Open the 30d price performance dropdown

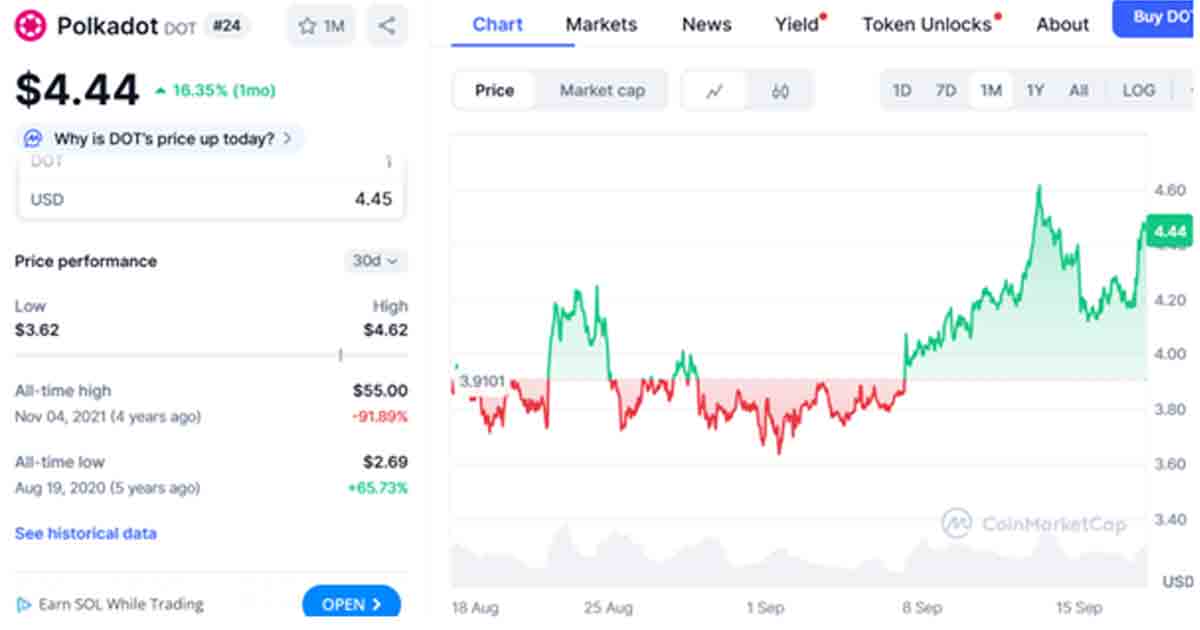pyautogui.click(x=375, y=261)
